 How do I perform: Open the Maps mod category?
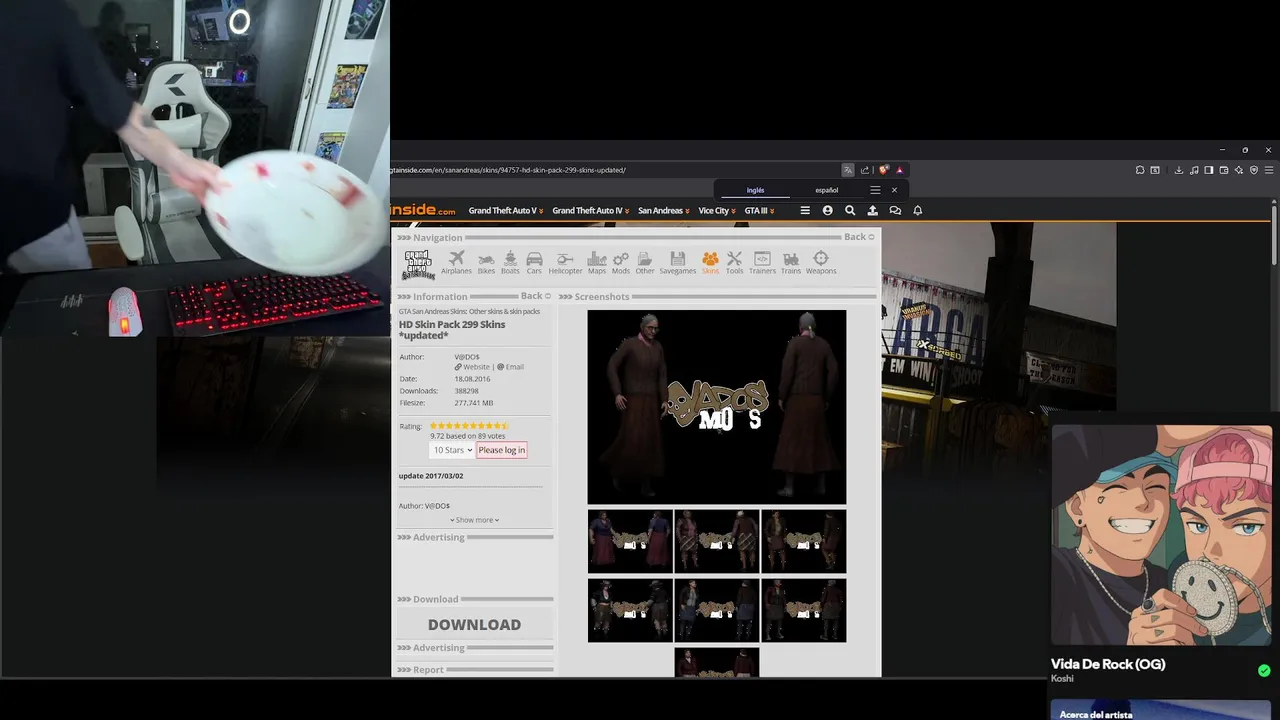(x=597, y=263)
